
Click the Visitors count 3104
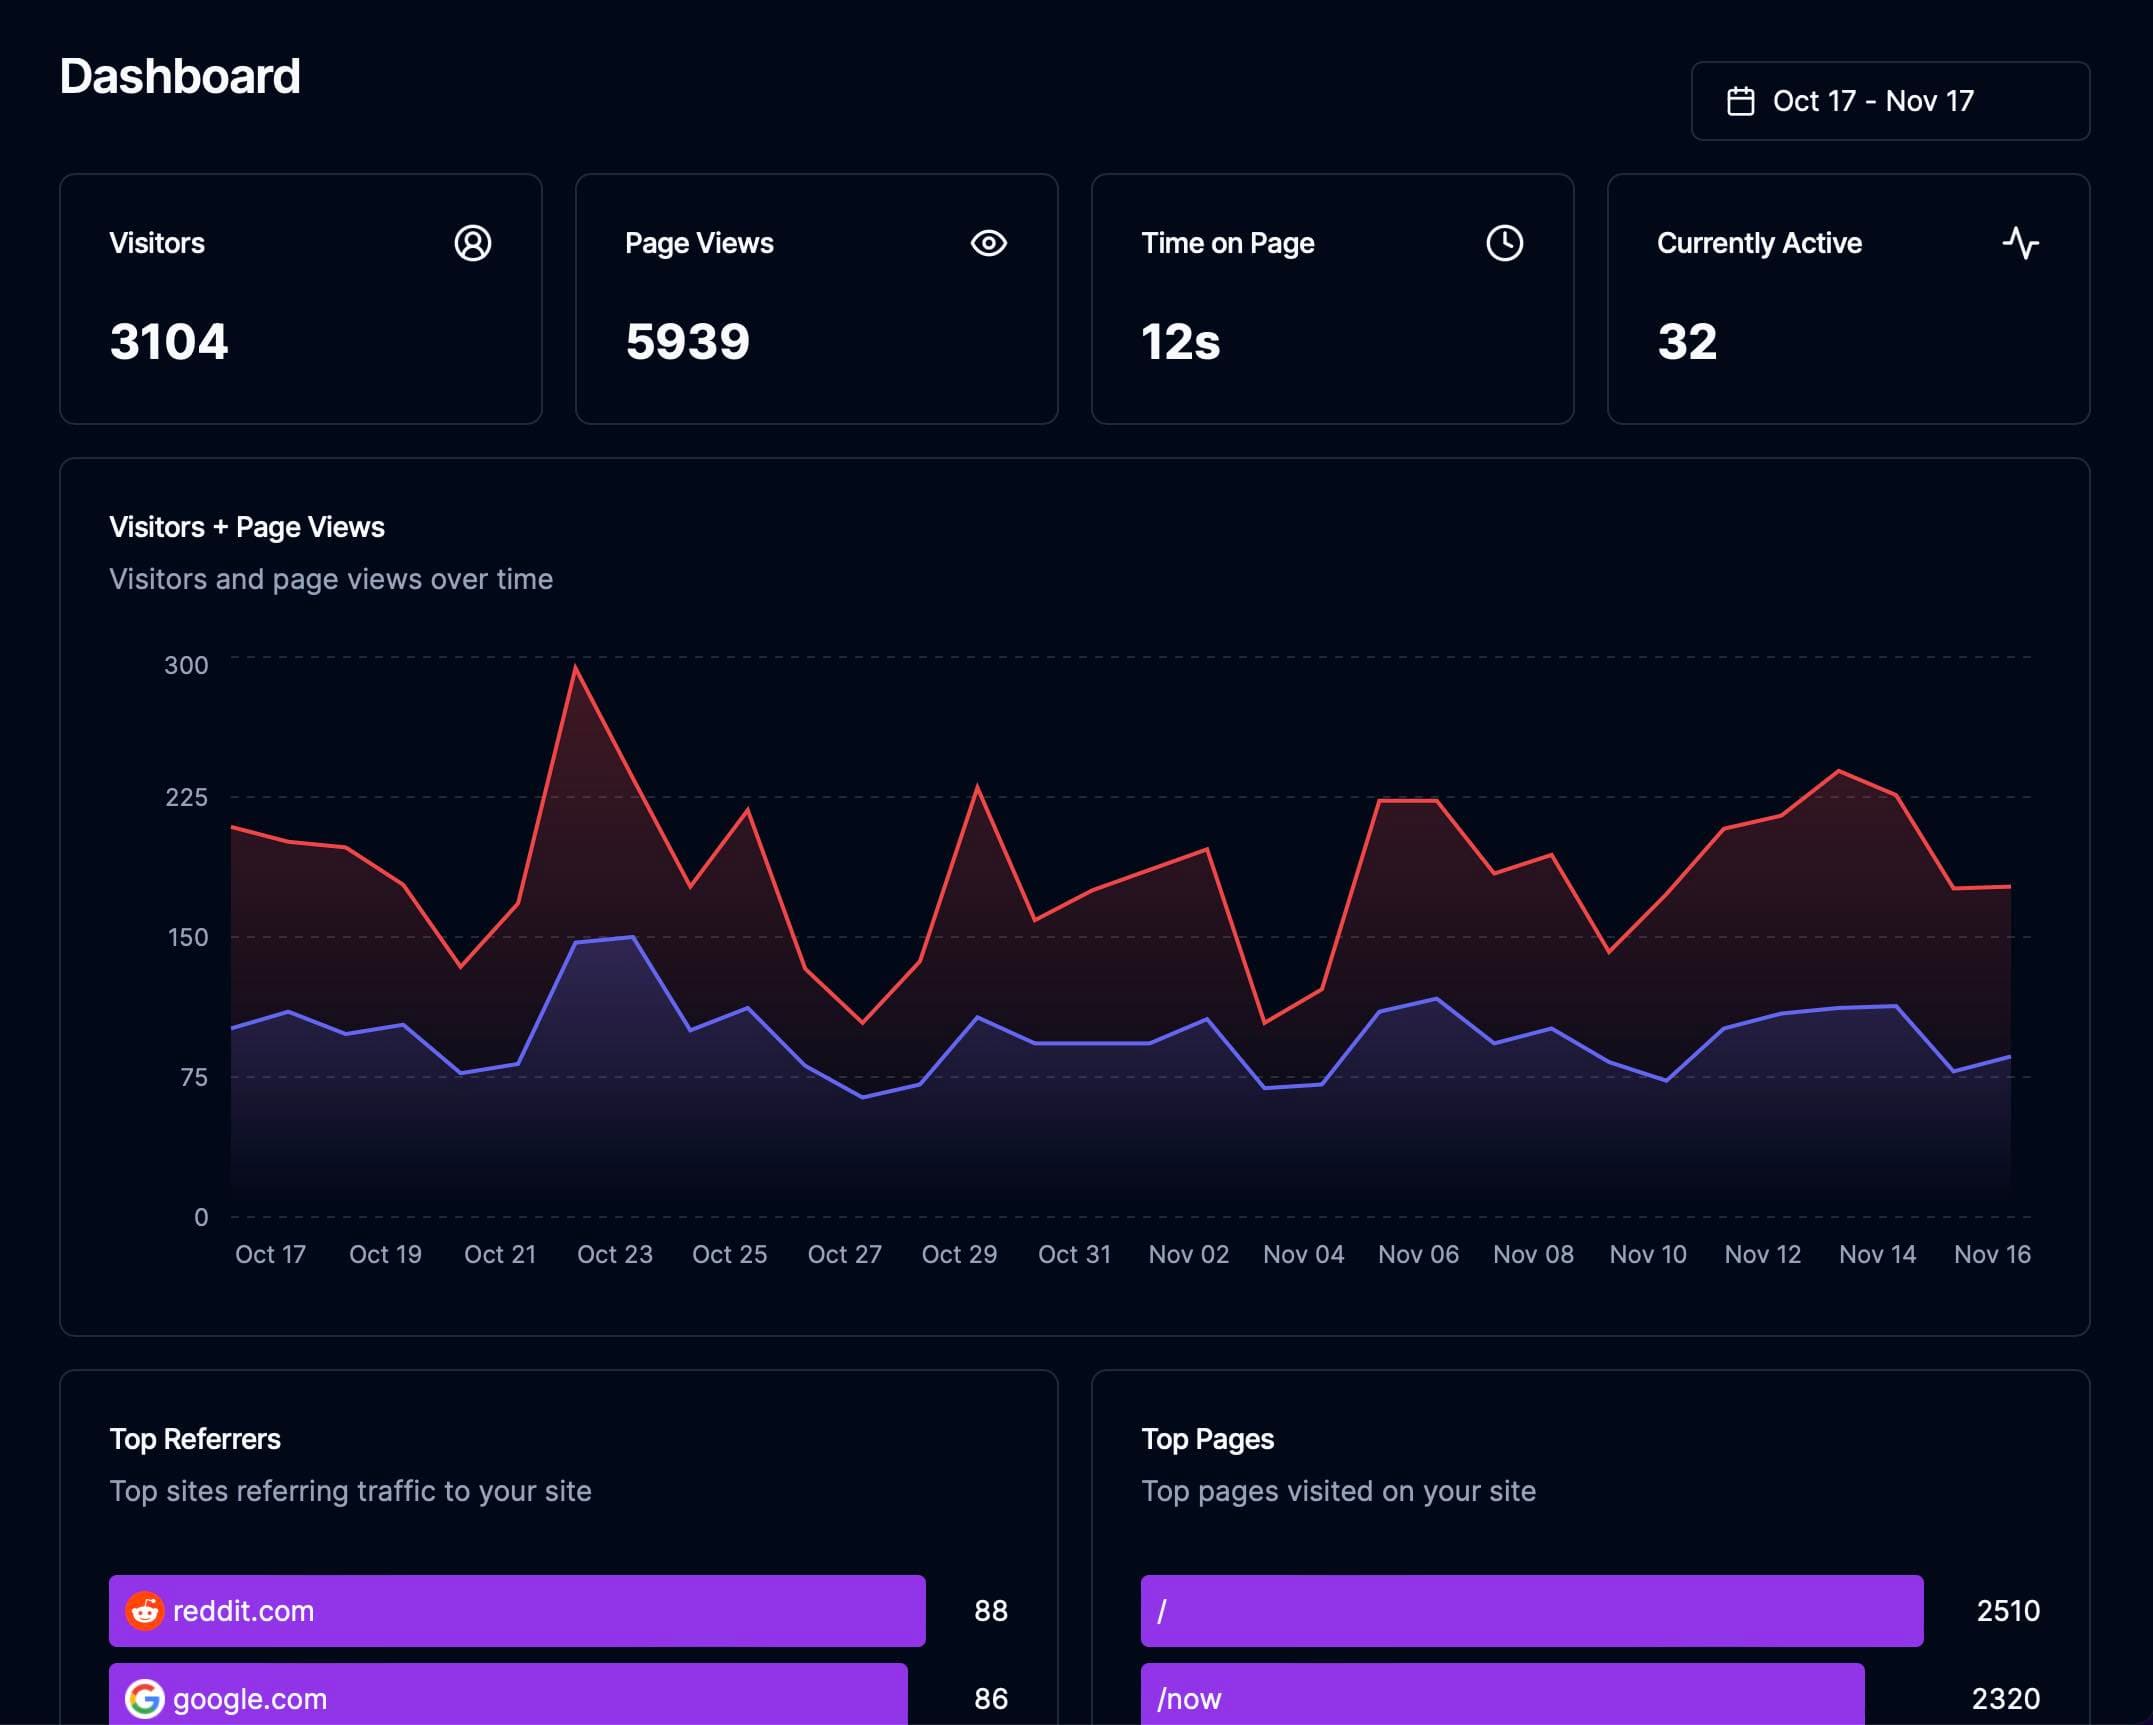tap(169, 342)
